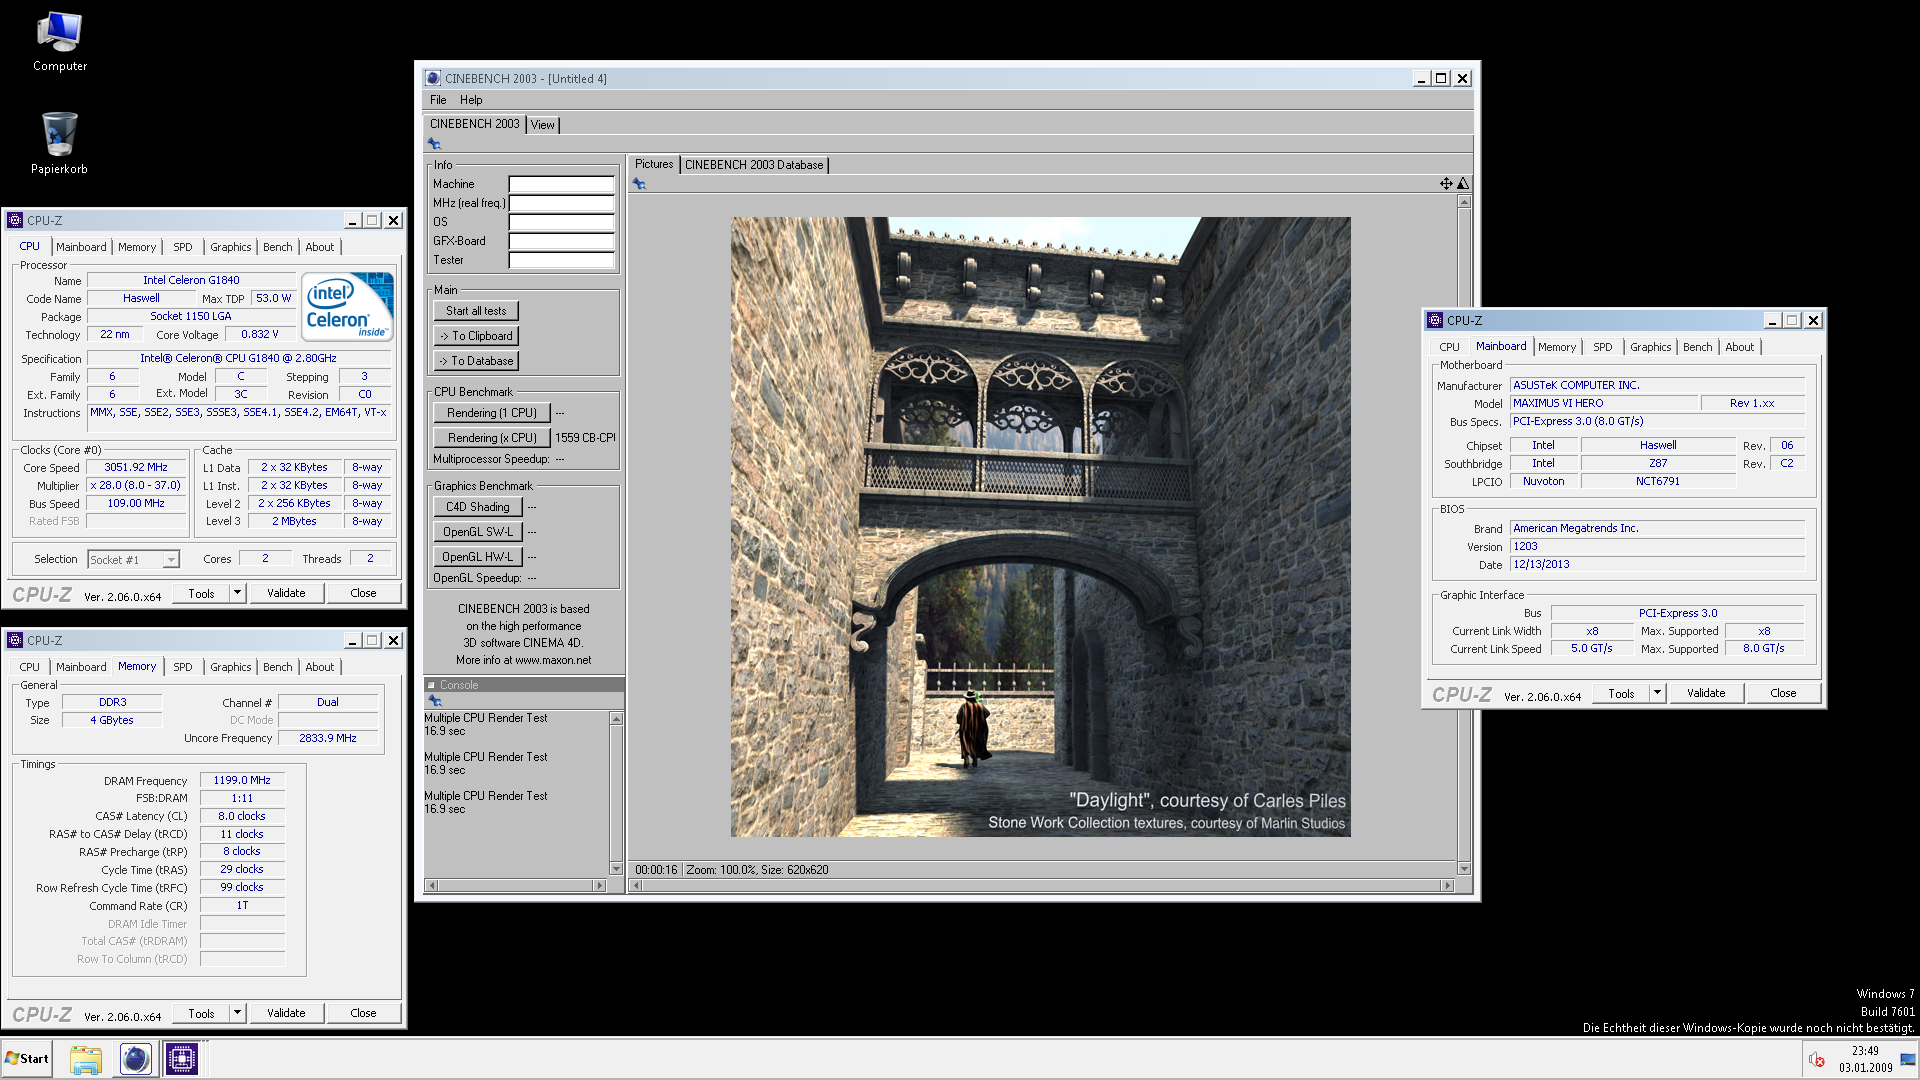The height and width of the screenshot is (1080, 1920).
Task: Open the Graphics tab in the top-left CPU-Z window
Action: pos(231,247)
